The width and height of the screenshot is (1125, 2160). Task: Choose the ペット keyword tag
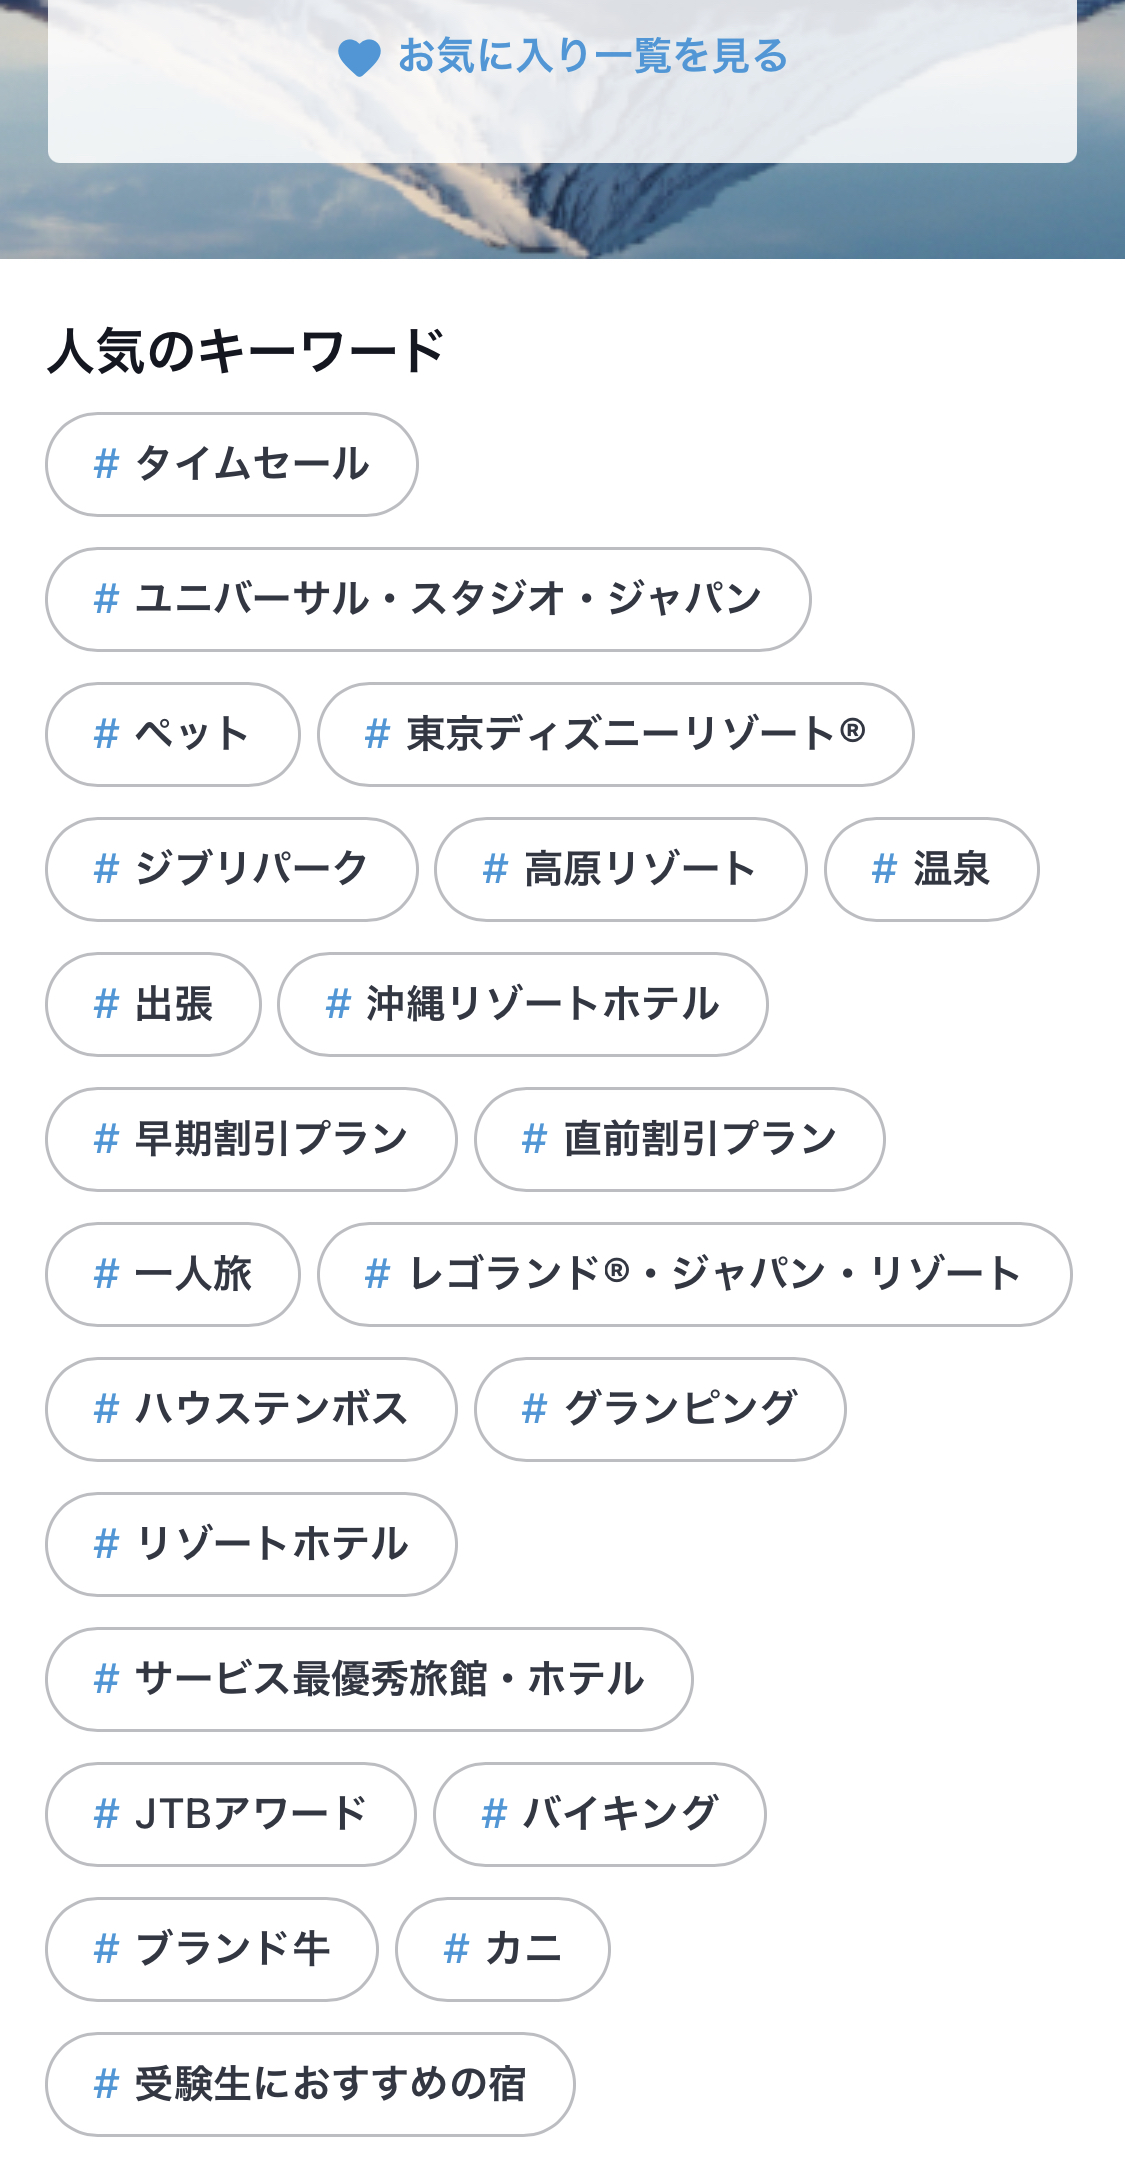(x=172, y=734)
